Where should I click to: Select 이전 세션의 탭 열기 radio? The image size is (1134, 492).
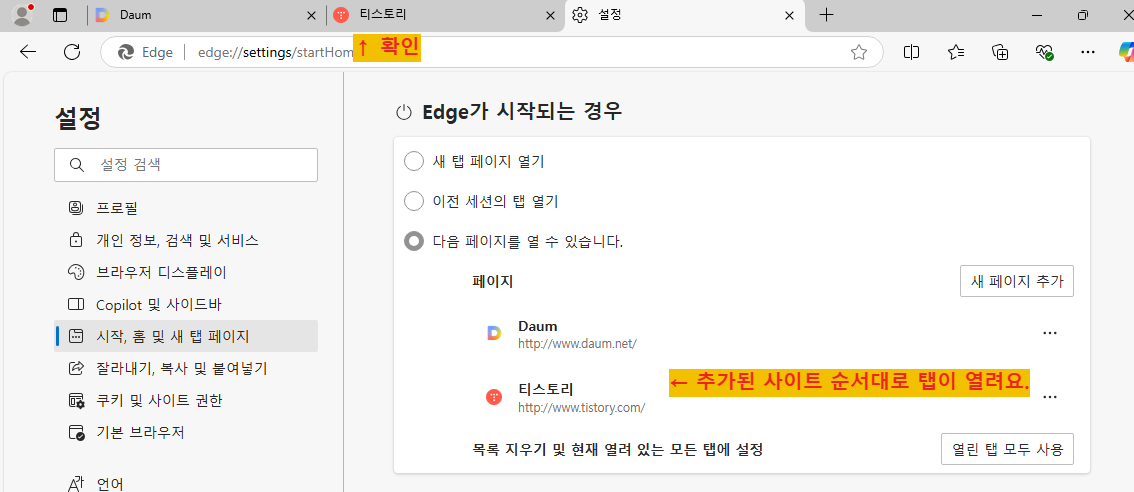pos(414,201)
